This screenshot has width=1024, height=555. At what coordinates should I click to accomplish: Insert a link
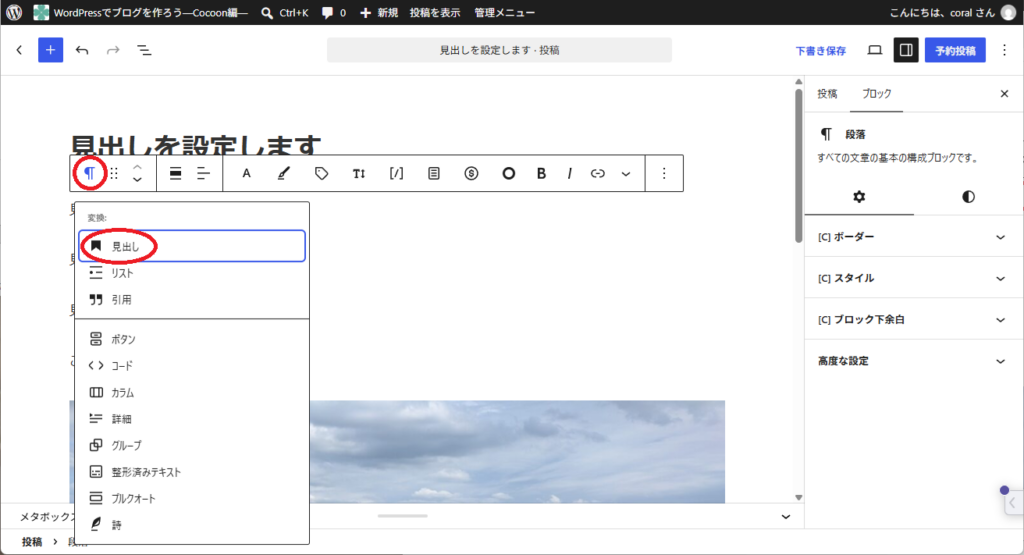(598, 173)
